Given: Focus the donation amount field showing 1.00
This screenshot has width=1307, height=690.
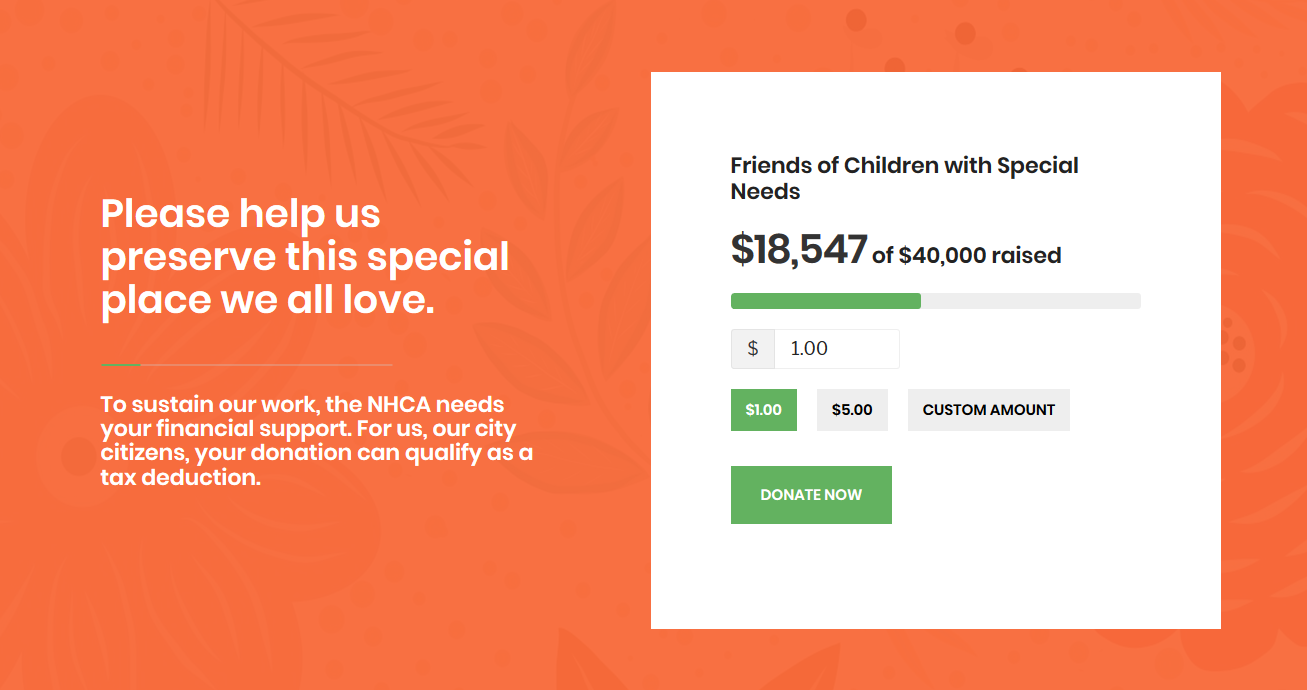Looking at the screenshot, I should tap(837, 349).
